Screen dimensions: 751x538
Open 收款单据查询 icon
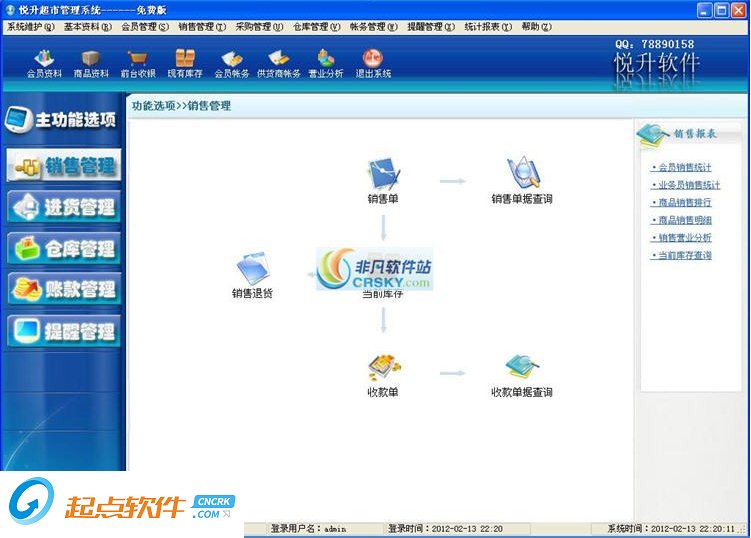522,376
